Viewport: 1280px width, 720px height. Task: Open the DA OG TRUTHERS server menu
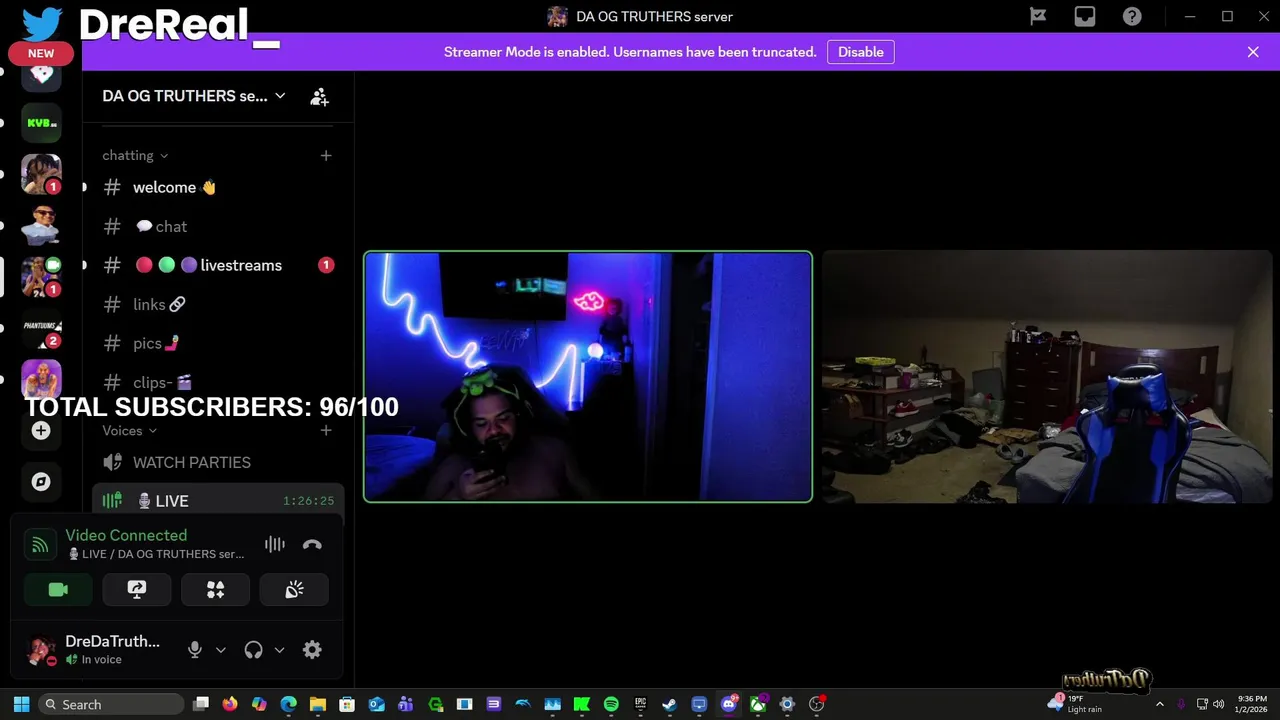point(194,96)
